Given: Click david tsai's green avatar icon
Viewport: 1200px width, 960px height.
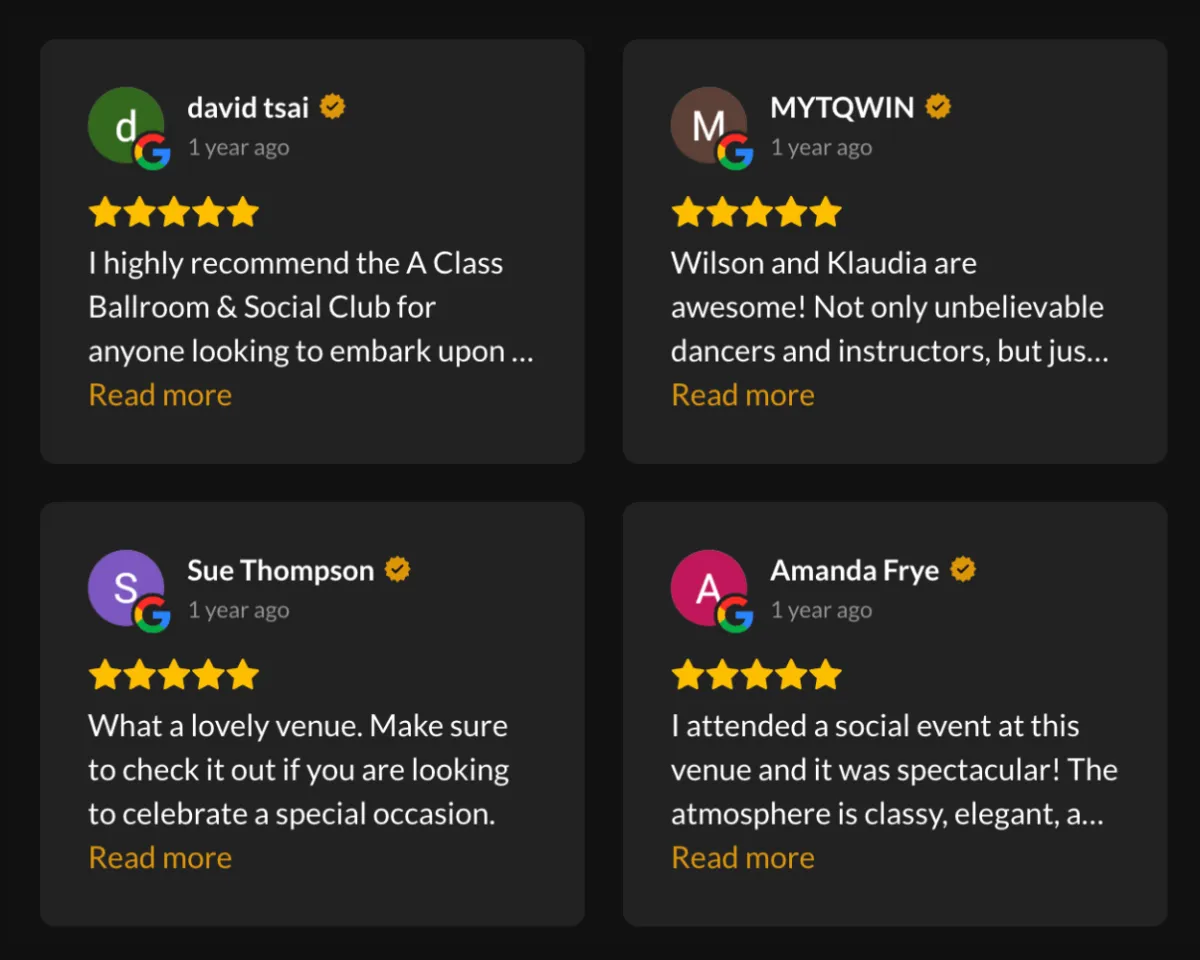Looking at the screenshot, I should click(x=126, y=125).
